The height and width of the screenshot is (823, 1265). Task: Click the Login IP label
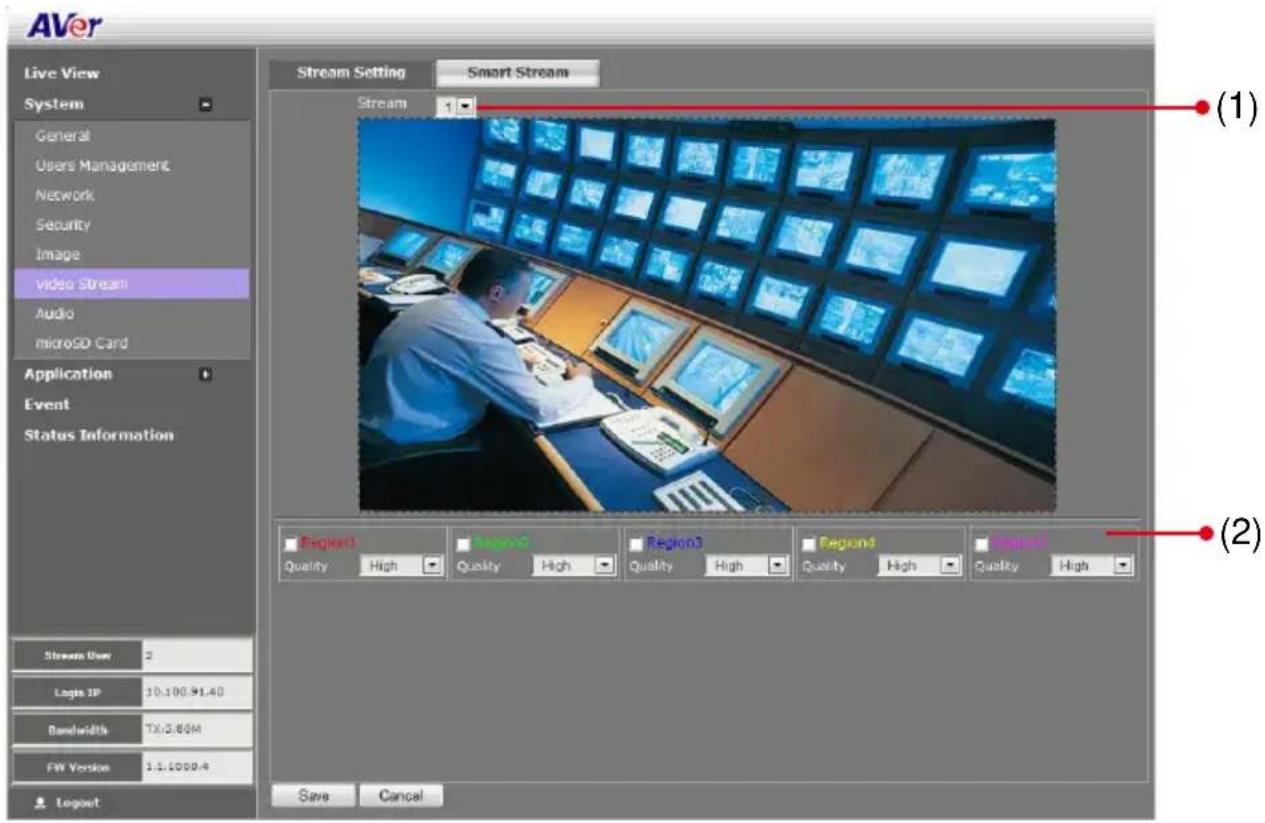tap(76, 693)
